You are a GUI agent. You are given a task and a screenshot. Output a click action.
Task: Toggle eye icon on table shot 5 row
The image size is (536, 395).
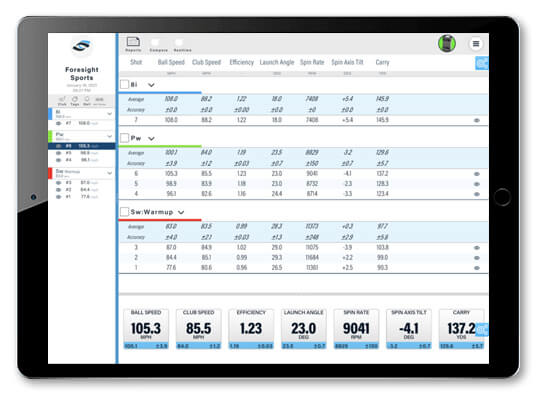click(x=477, y=184)
